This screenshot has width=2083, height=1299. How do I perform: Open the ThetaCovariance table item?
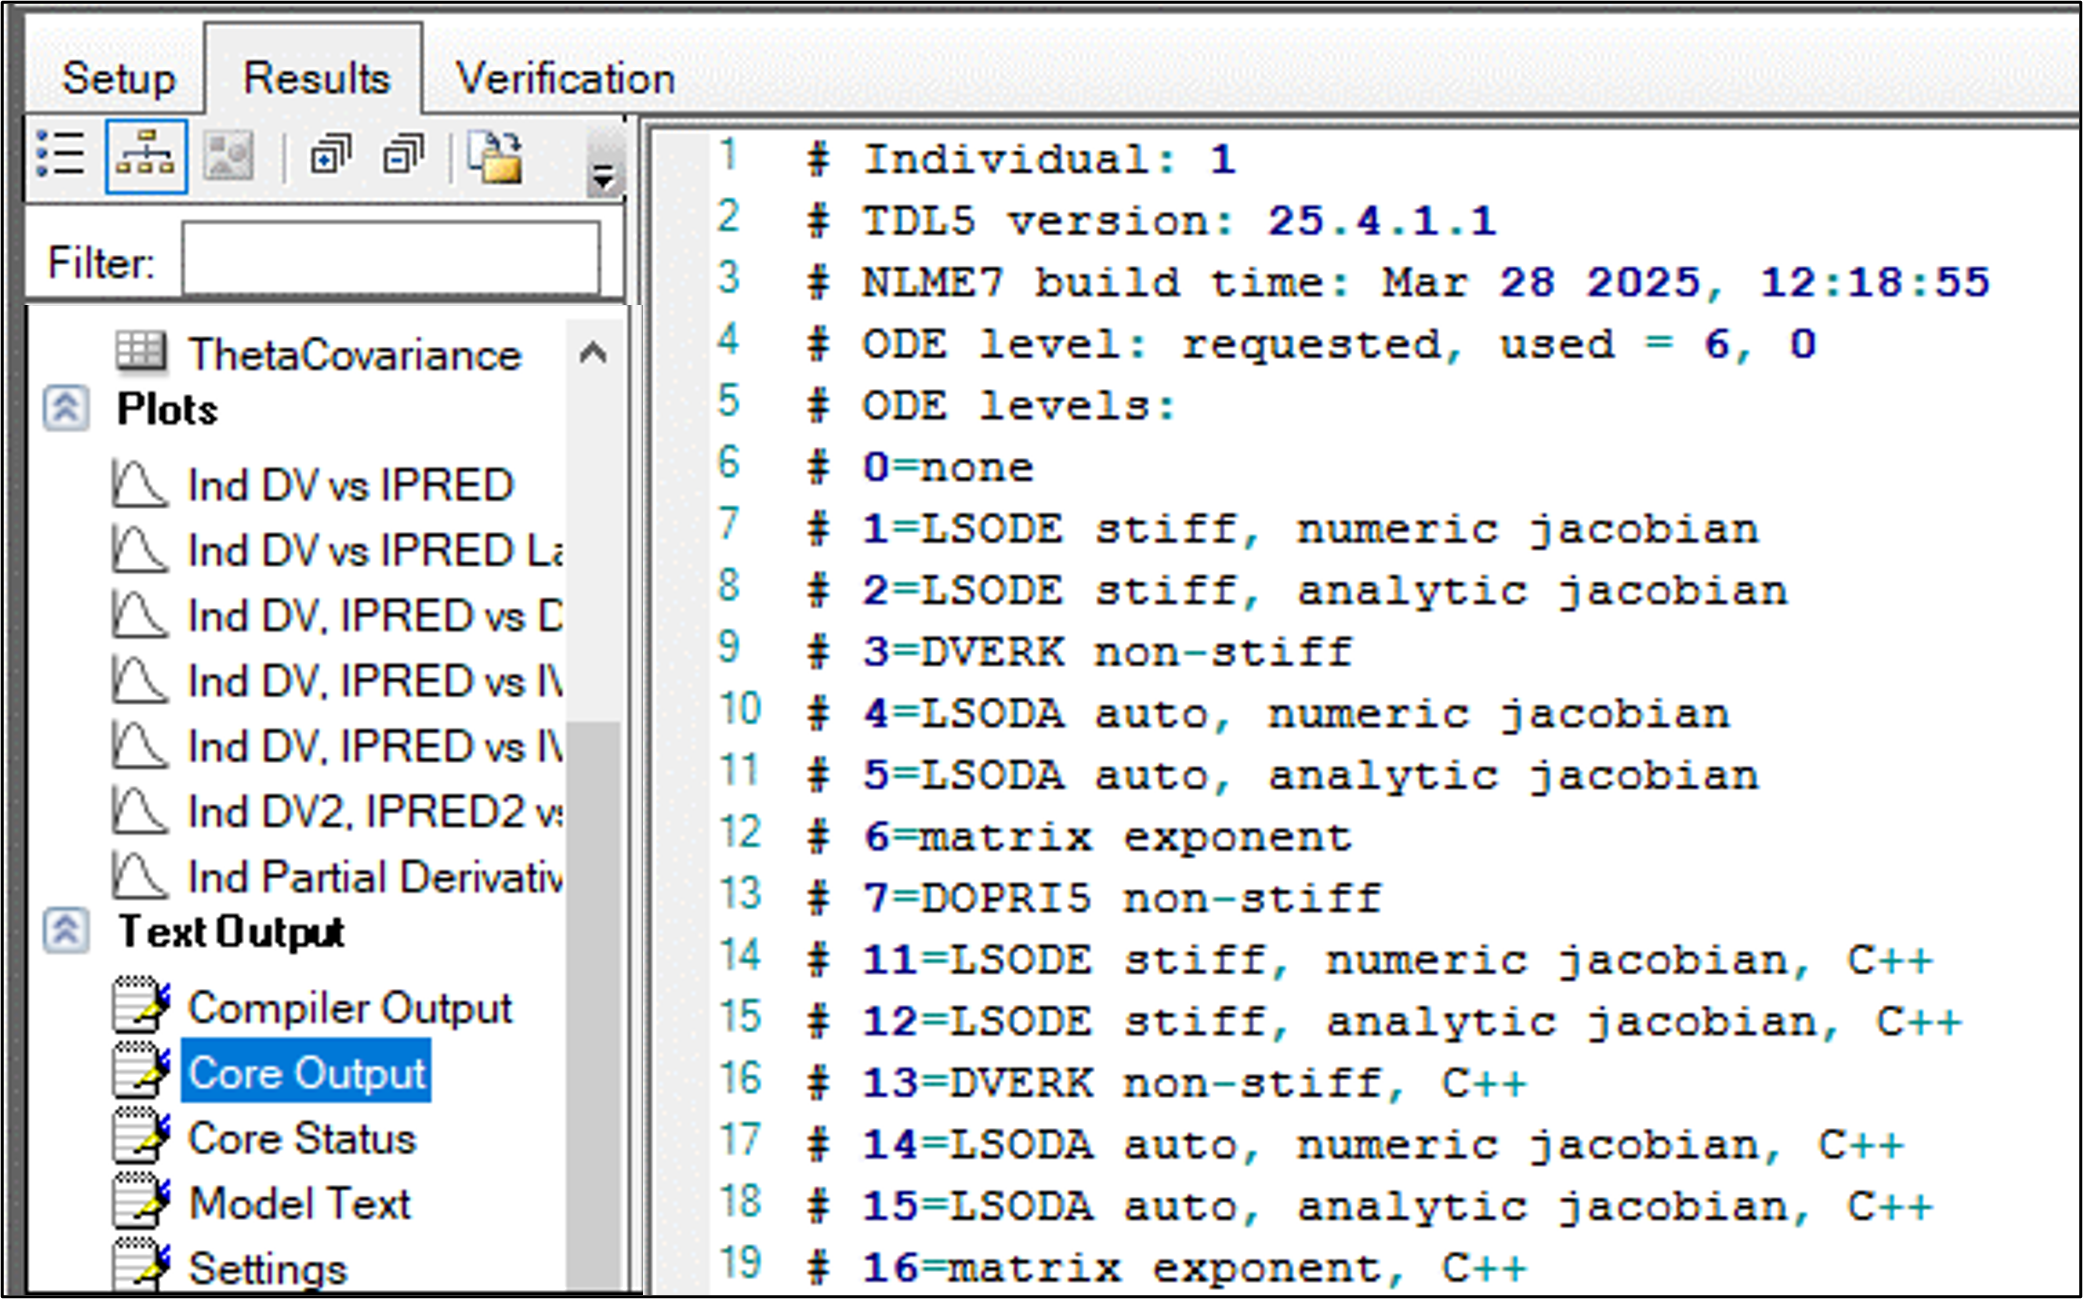(x=354, y=355)
